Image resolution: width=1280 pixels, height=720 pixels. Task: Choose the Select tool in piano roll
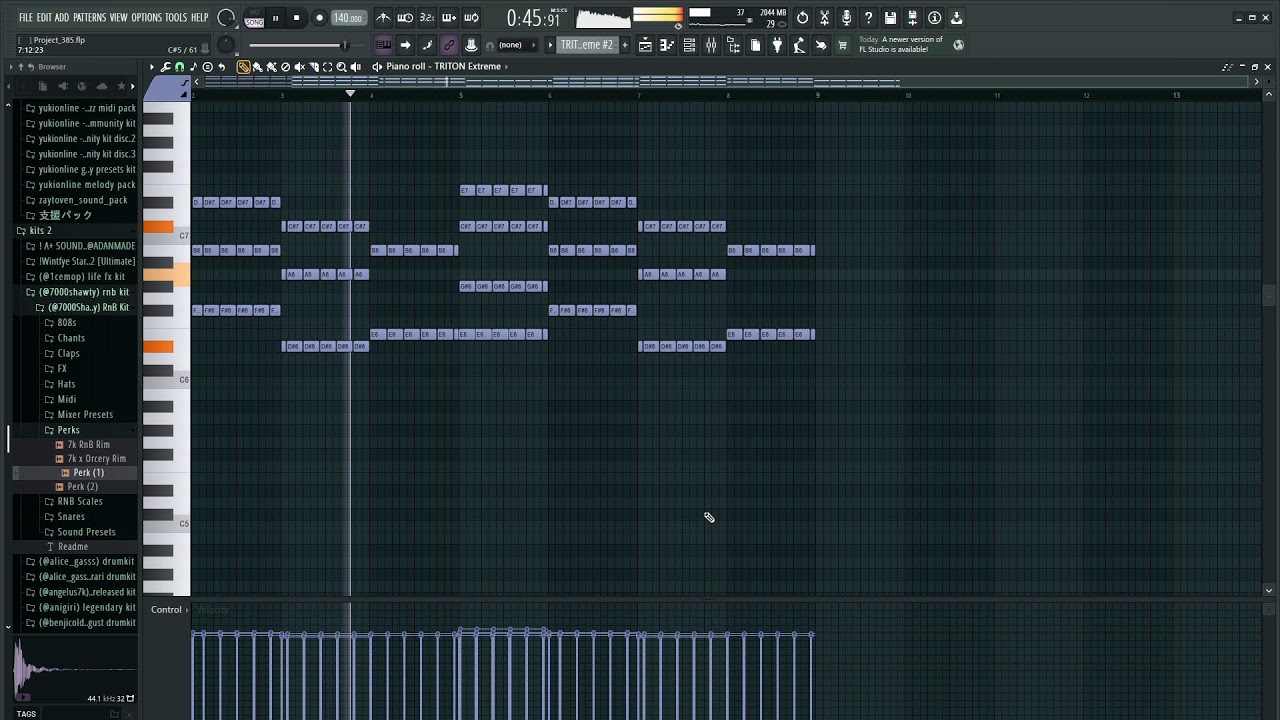[x=327, y=67]
